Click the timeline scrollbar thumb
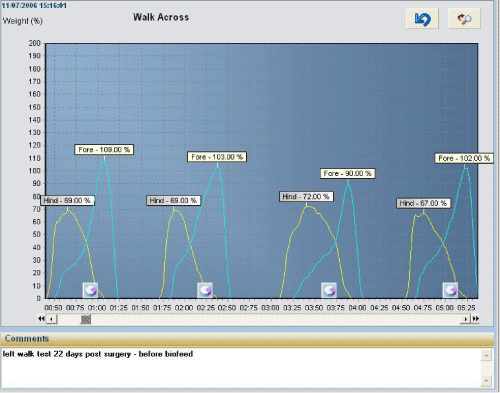Image resolution: width=500 pixels, height=393 pixels. click(86, 319)
